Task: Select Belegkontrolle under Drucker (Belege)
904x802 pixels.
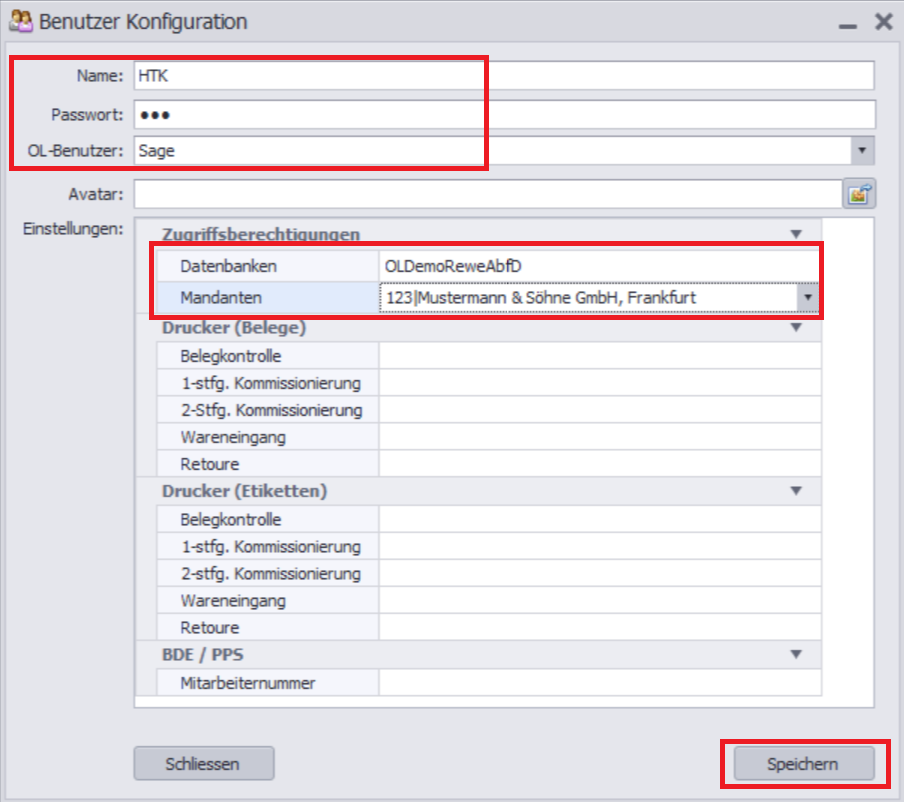Action: click(489, 356)
